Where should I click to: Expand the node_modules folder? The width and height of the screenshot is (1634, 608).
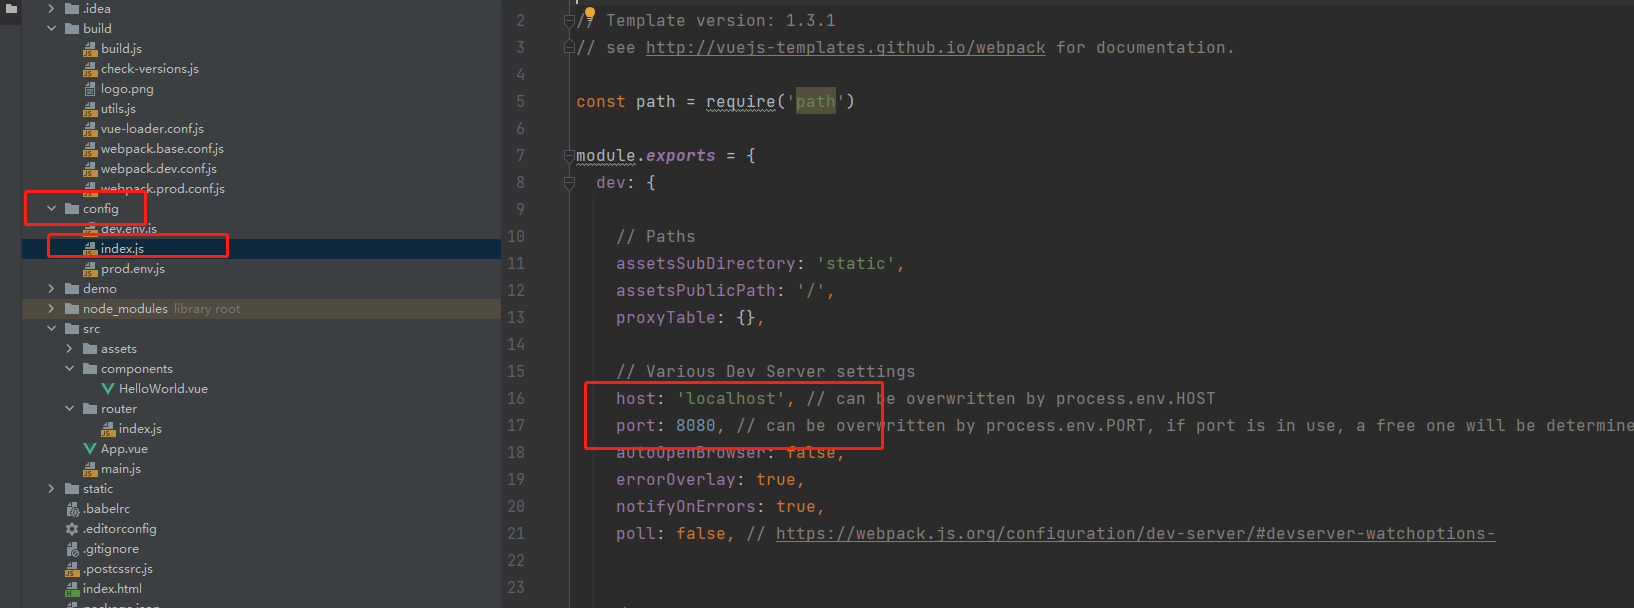tap(52, 309)
